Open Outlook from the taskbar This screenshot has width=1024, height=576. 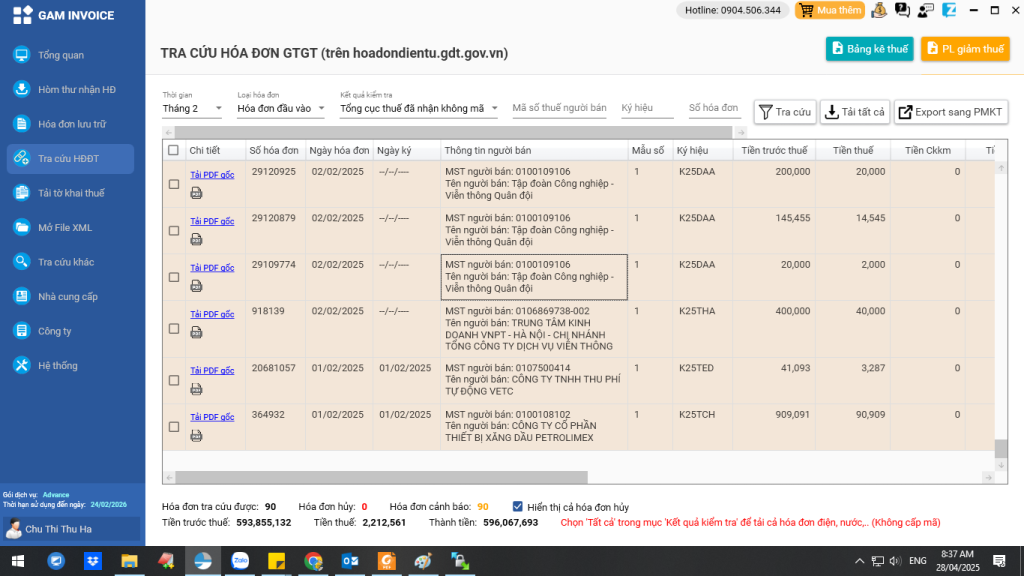pos(350,561)
